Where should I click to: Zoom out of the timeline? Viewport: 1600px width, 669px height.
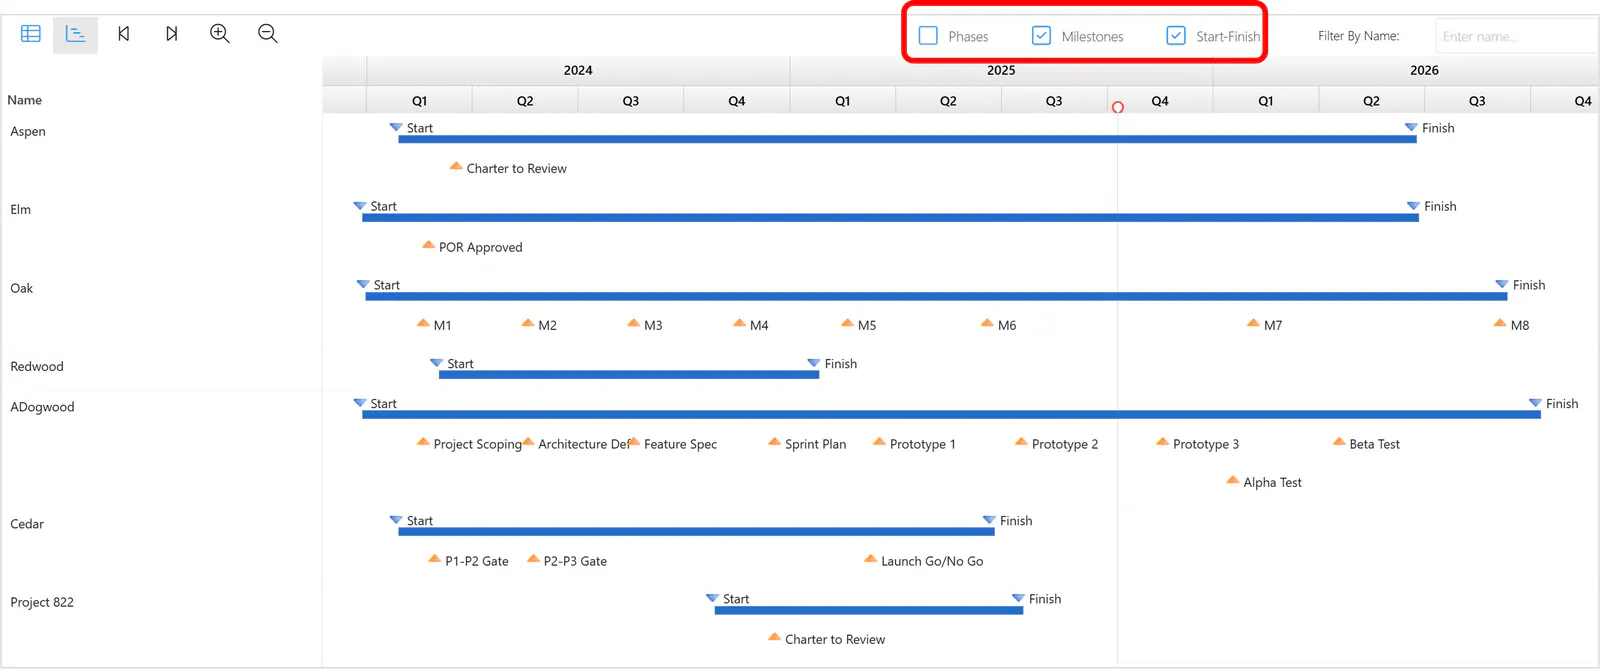tap(268, 34)
